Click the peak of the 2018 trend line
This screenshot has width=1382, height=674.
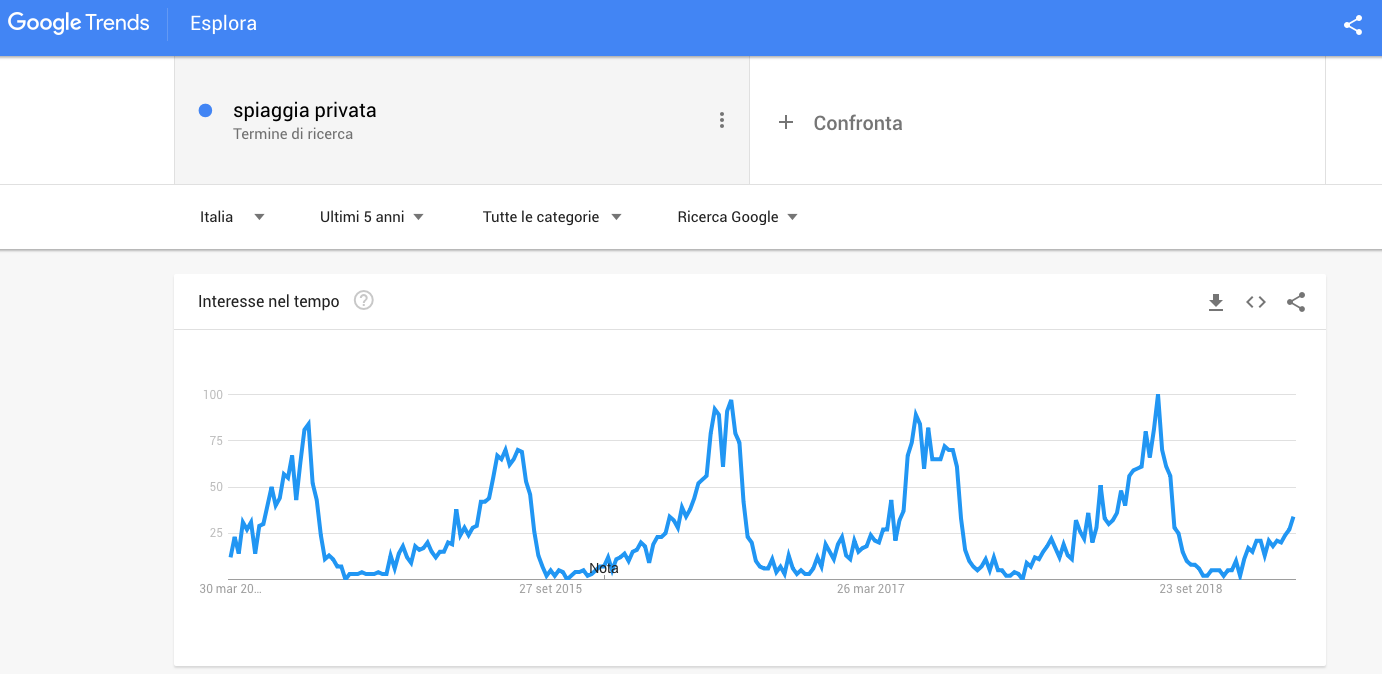click(x=1157, y=395)
